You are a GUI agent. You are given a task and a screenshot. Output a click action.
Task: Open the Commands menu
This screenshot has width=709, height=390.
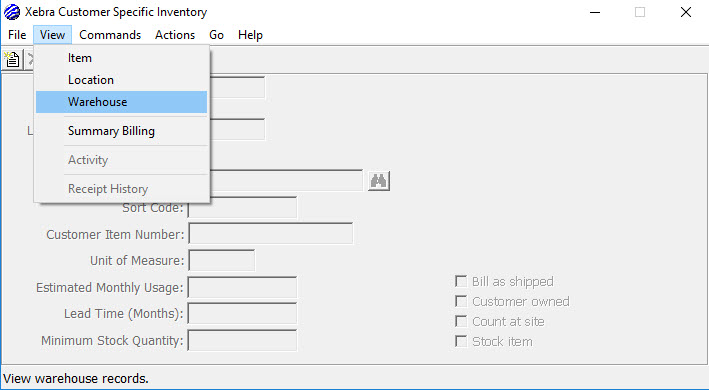click(x=110, y=35)
